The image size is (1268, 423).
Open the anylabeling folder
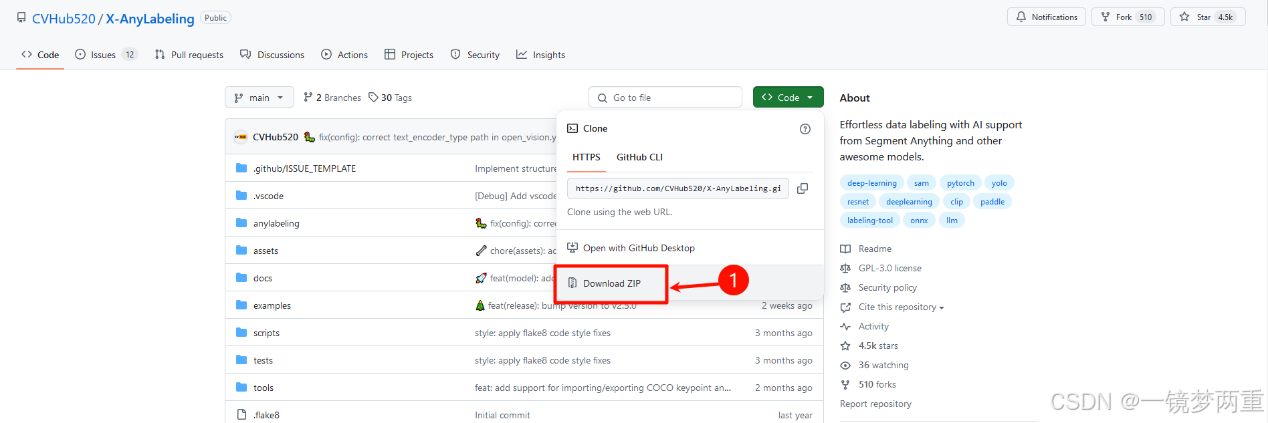click(276, 224)
